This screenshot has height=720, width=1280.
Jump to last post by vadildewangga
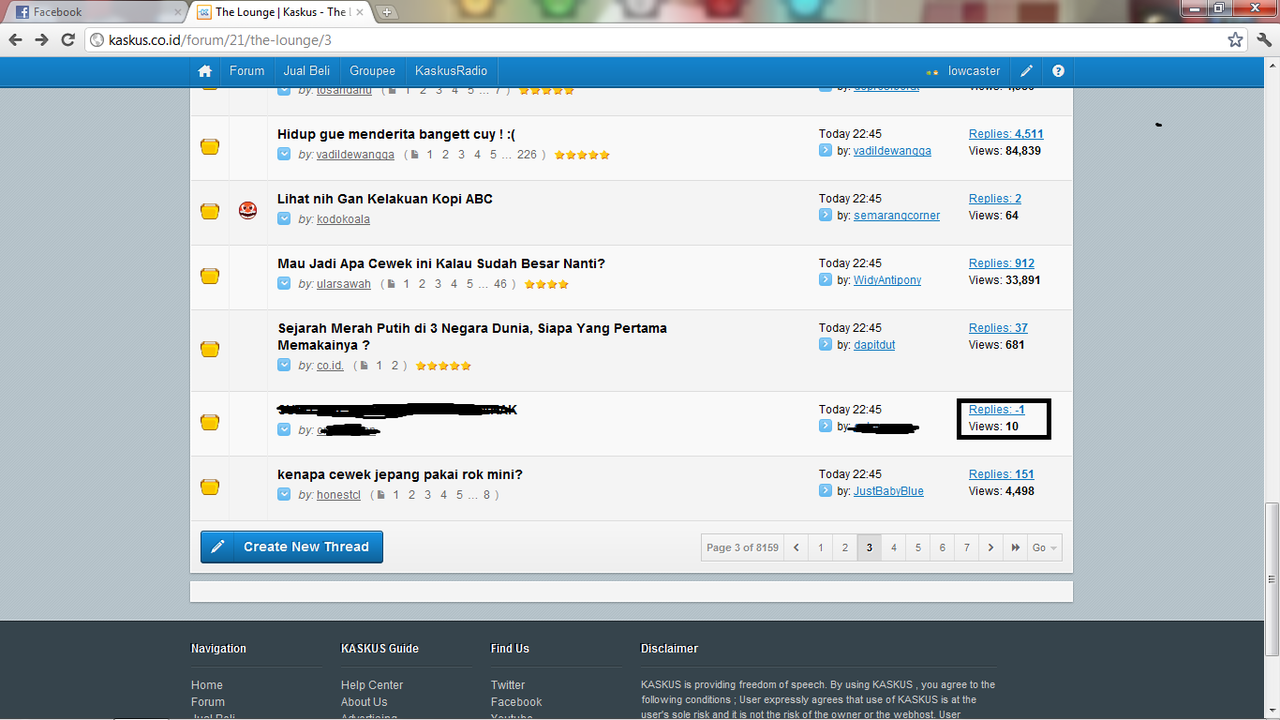tap(825, 151)
